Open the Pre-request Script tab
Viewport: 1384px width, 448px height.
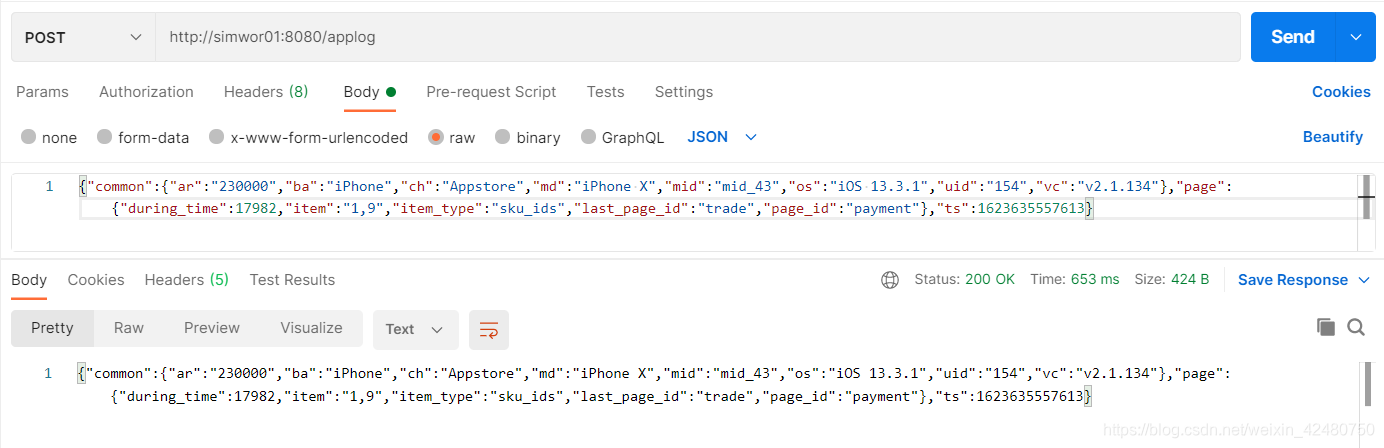click(491, 92)
